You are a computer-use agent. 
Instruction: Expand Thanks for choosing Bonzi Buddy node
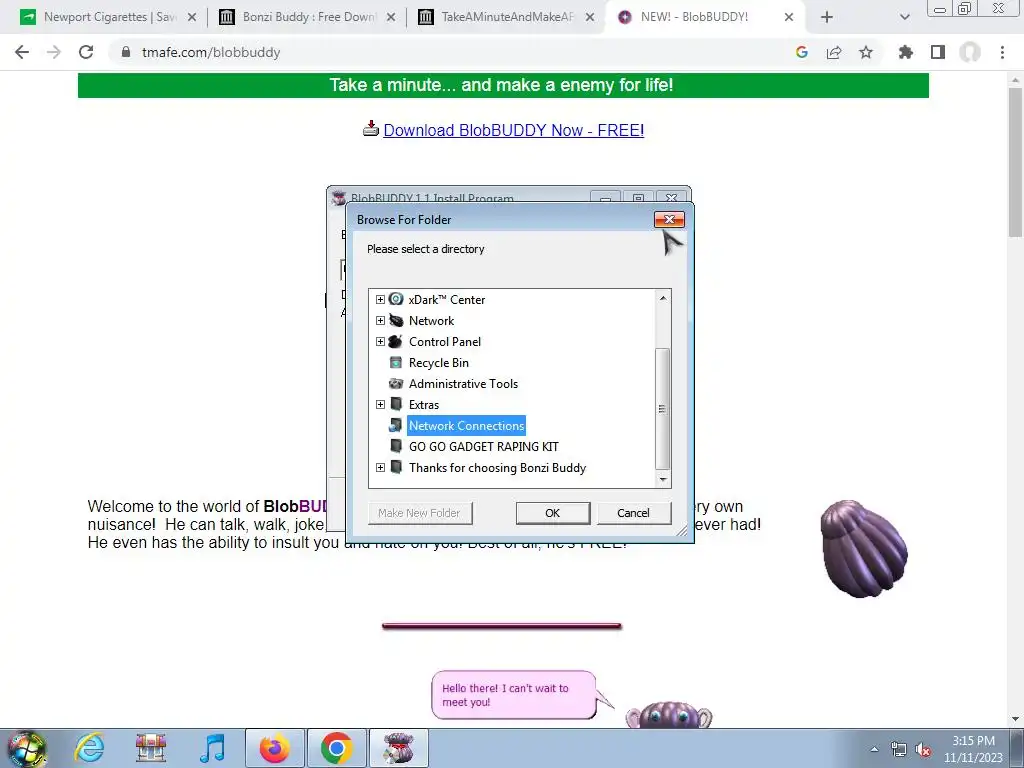[x=380, y=468]
